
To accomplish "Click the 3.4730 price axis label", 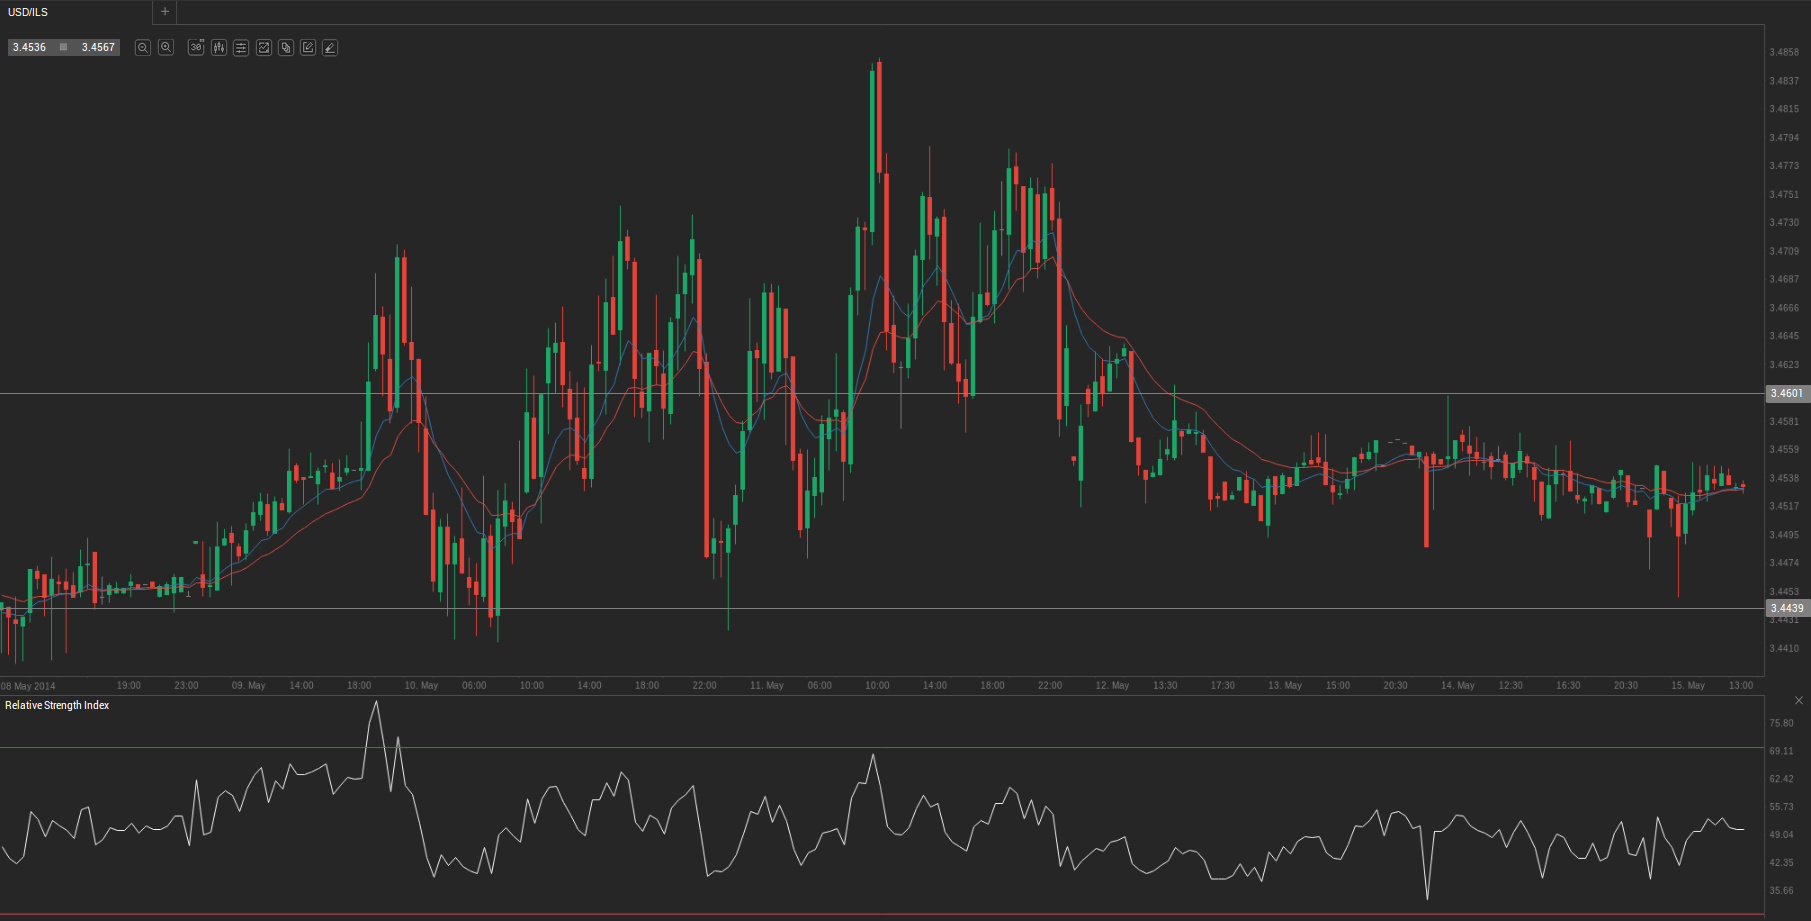I will 1784,223.
